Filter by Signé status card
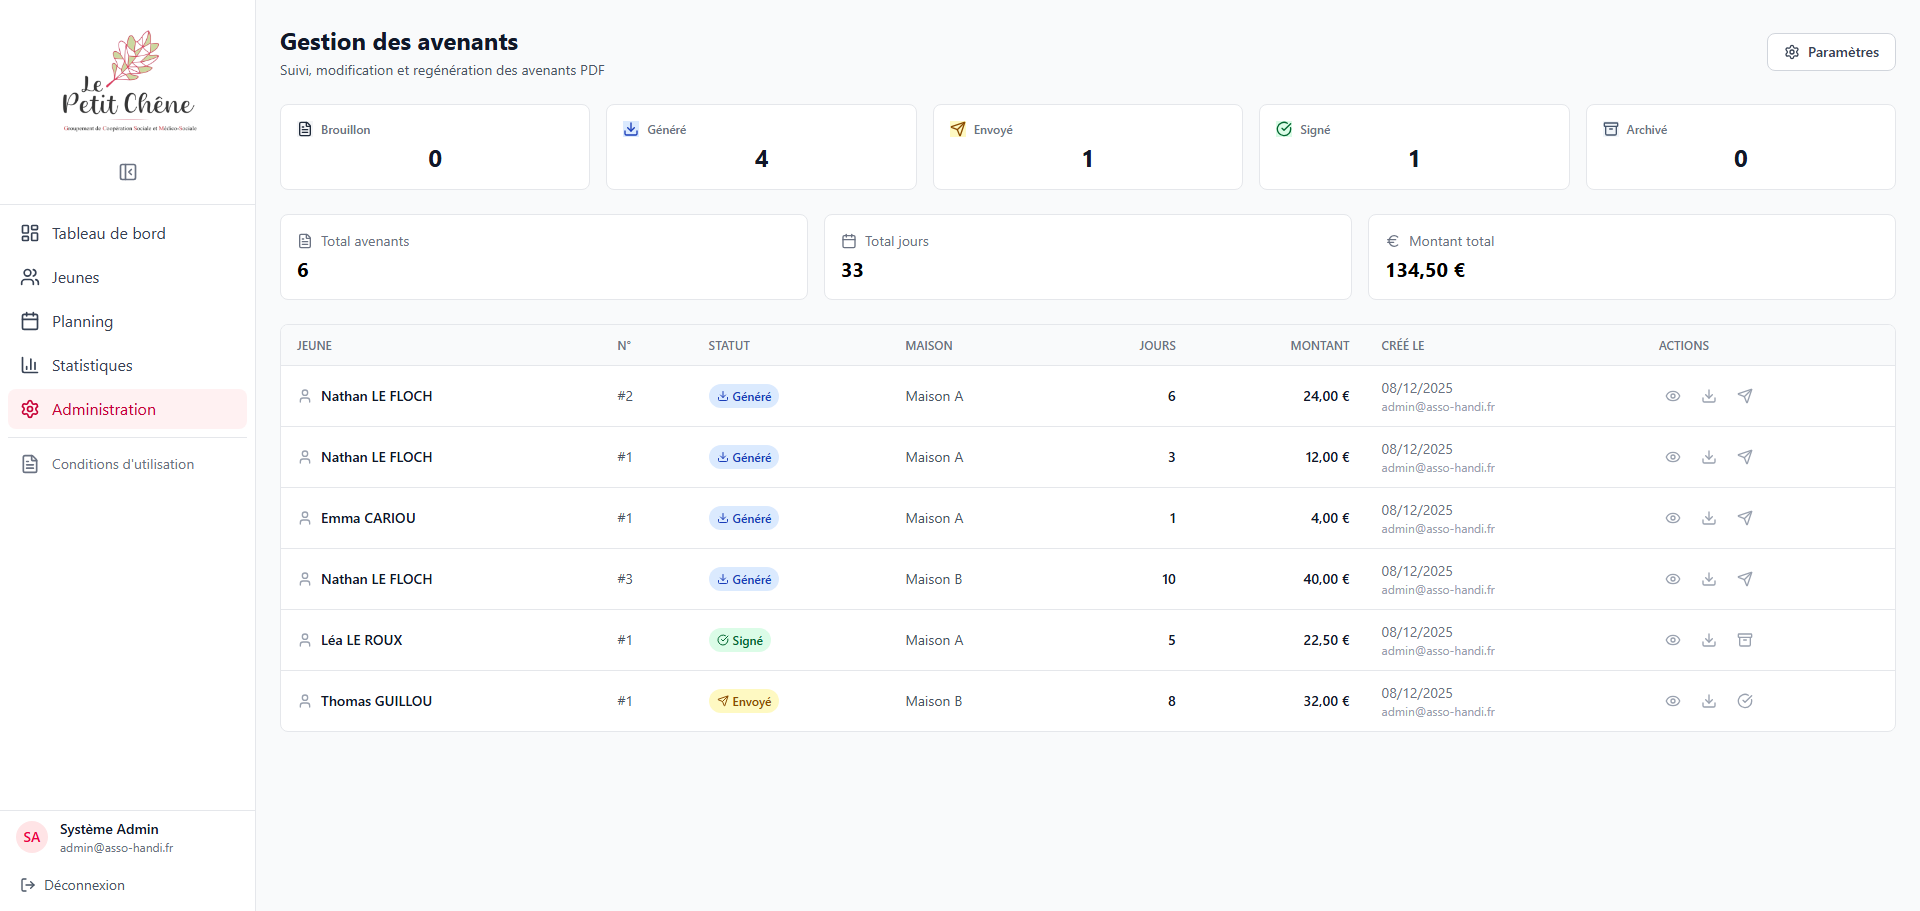Screen dimensions: 1920x911 click(1414, 147)
